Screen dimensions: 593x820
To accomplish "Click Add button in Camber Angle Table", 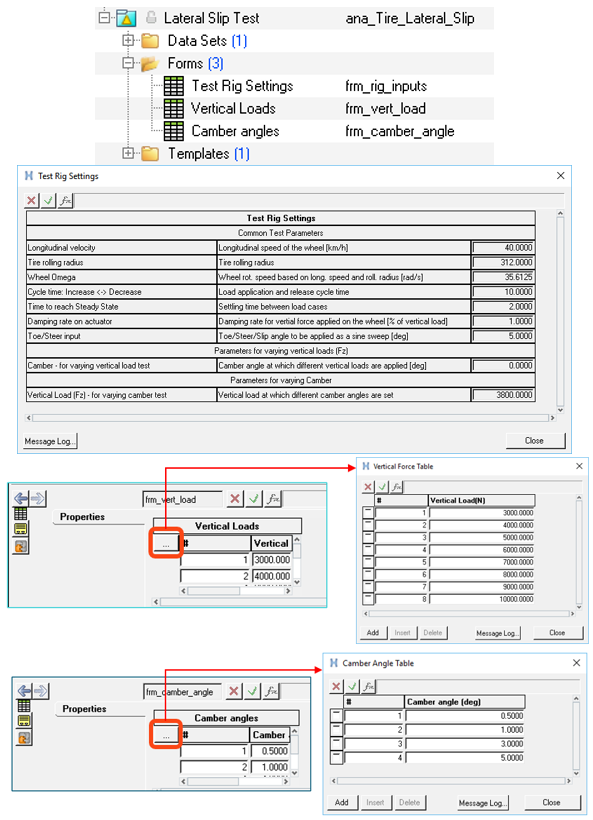I will (341, 802).
